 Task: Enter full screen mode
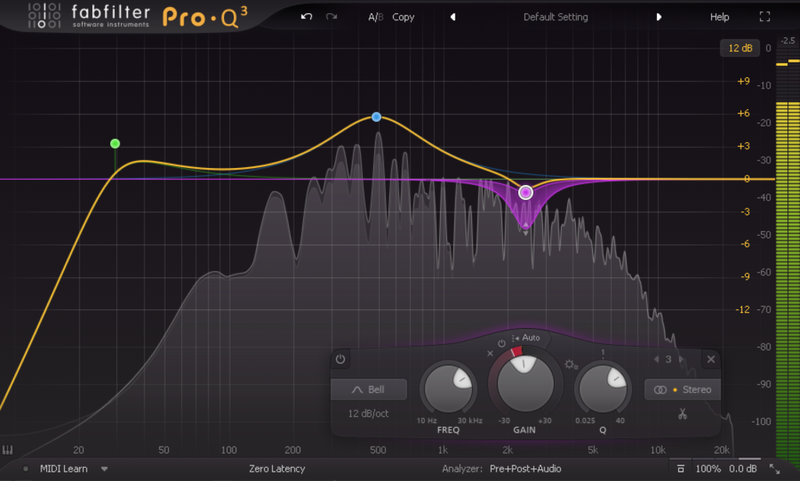click(x=764, y=17)
